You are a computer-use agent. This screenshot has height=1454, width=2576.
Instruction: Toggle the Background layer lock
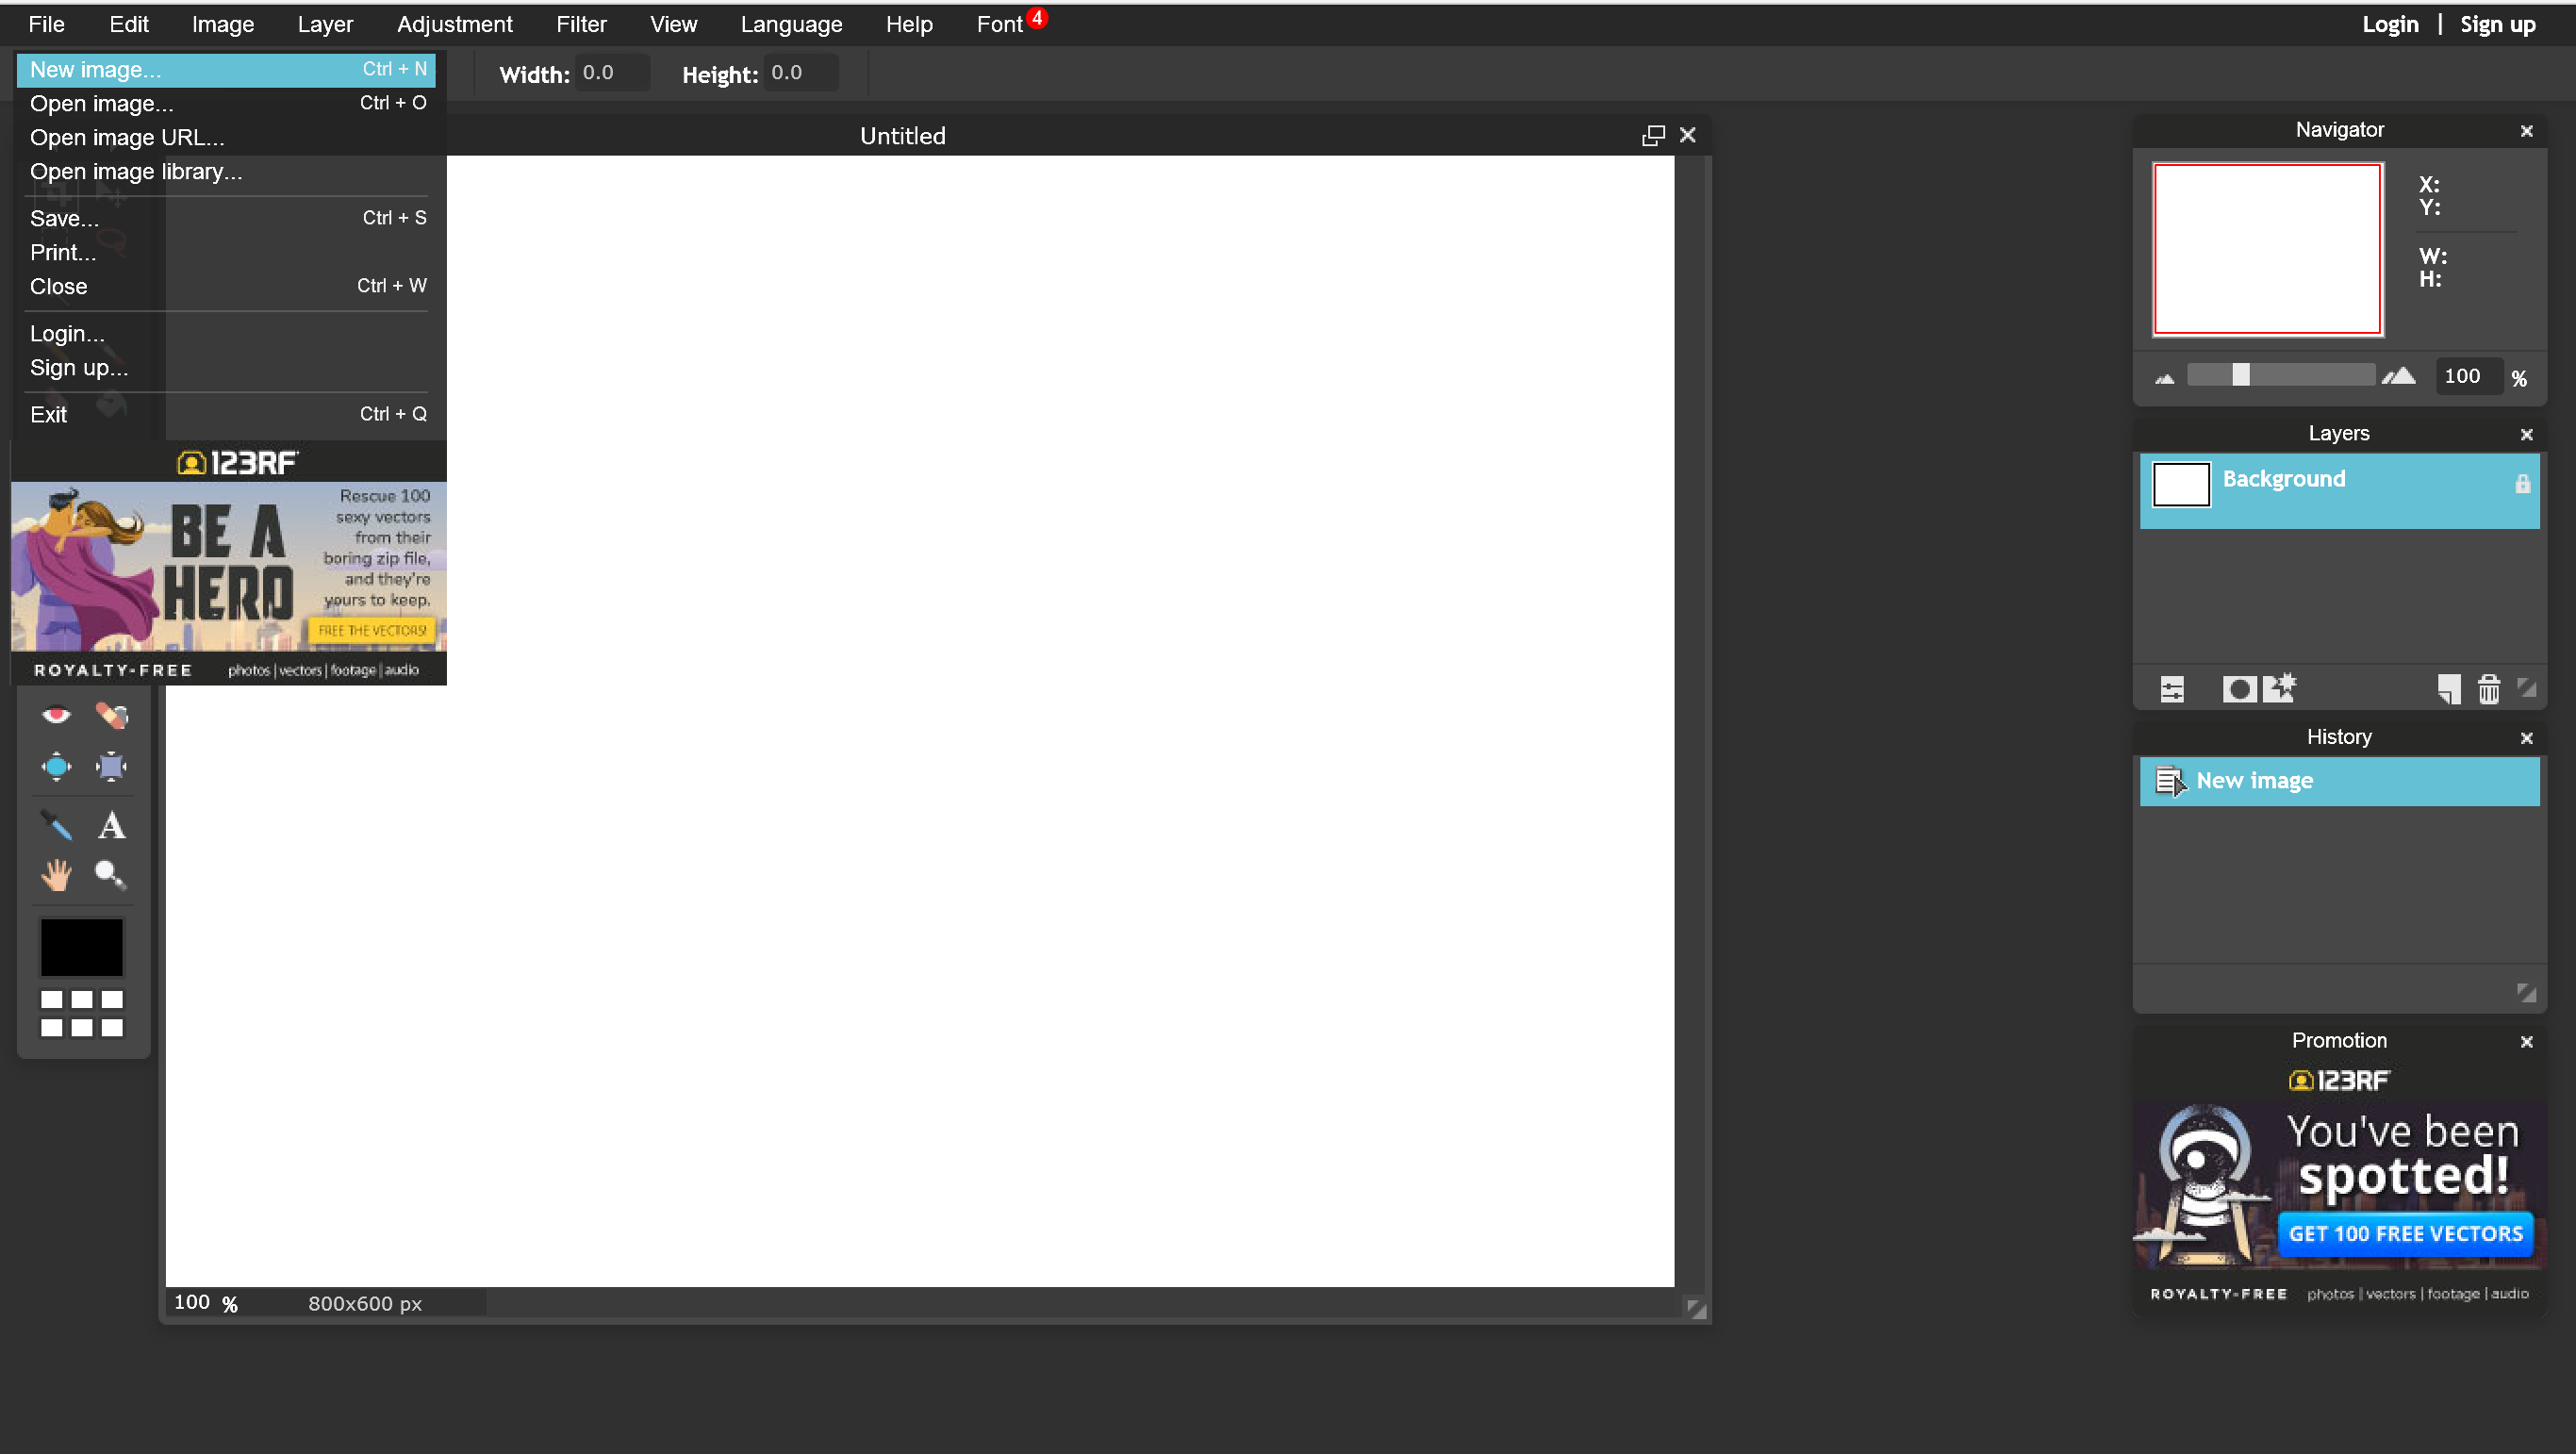tap(2522, 484)
